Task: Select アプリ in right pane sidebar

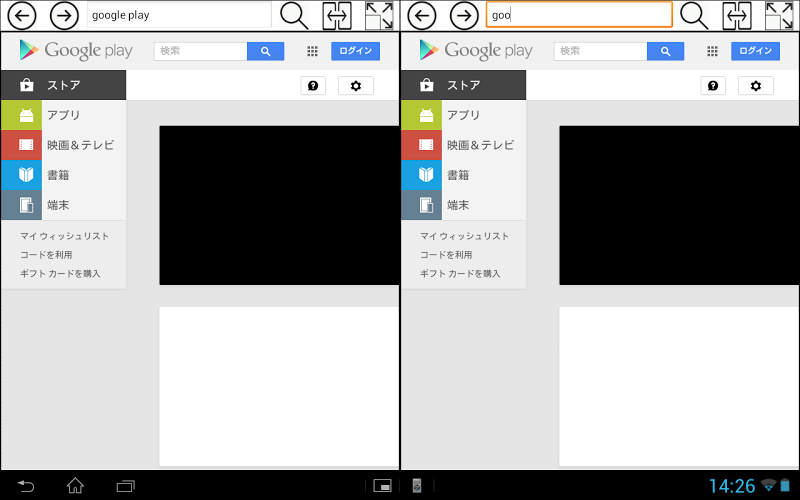Action: coord(463,115)
